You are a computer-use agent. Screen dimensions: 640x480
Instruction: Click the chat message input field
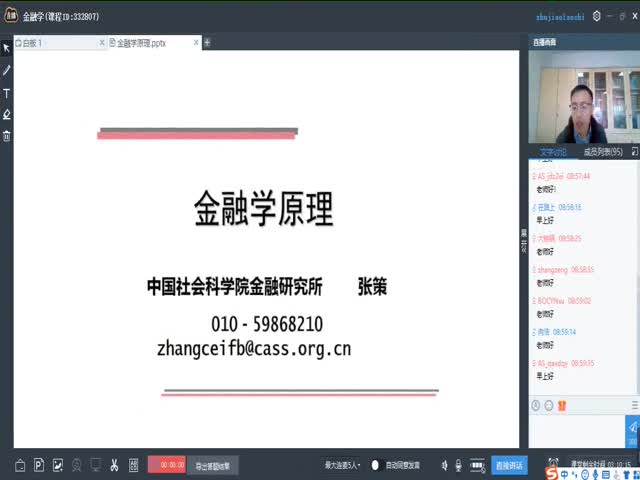point(577,431)
